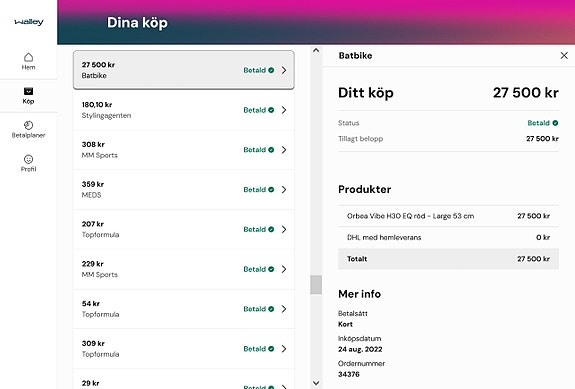This screenshot has width=575, height=389.
Task: Open Betalplaner in sidebar
Action: [x=28, y=130]
